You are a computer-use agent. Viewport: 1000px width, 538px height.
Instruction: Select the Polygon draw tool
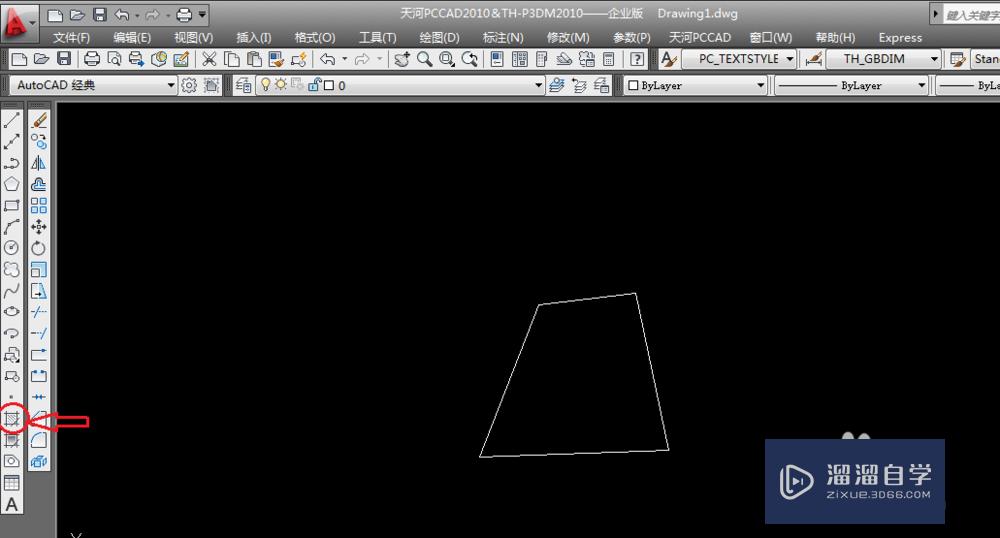pyautogui.click(x=11, y=184)
